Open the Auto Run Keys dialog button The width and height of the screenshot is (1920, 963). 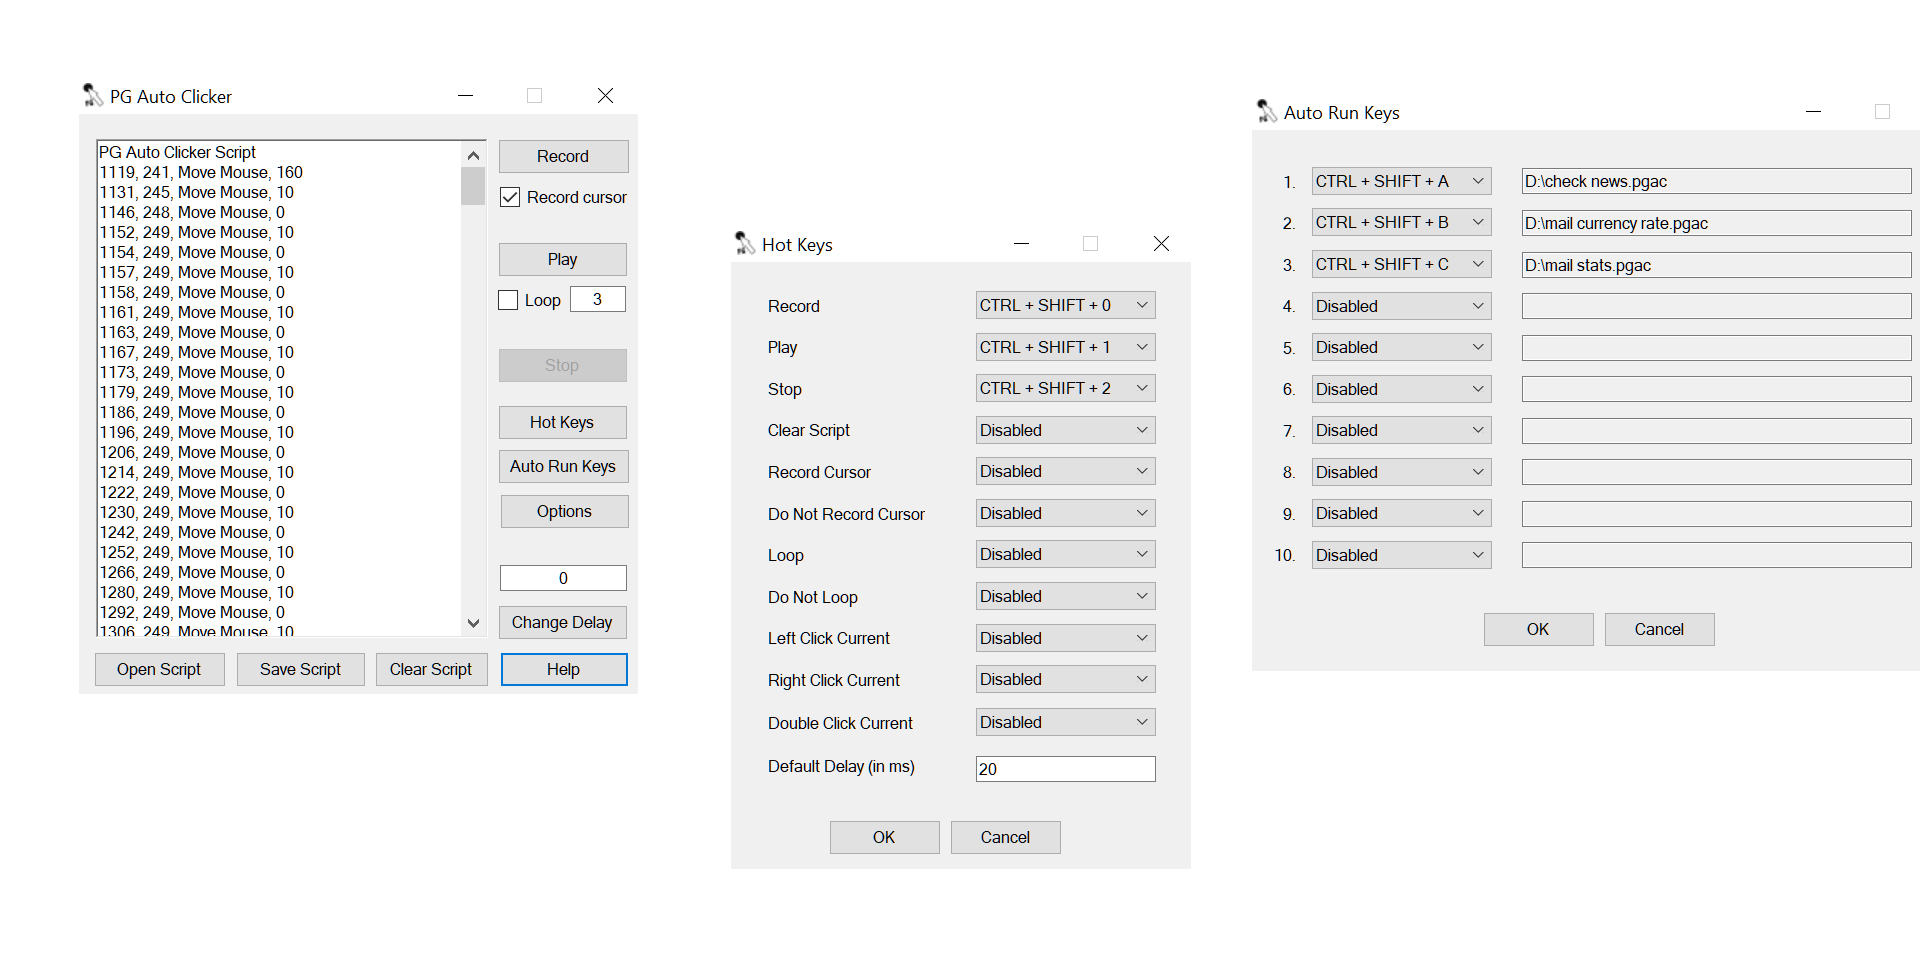564,466
